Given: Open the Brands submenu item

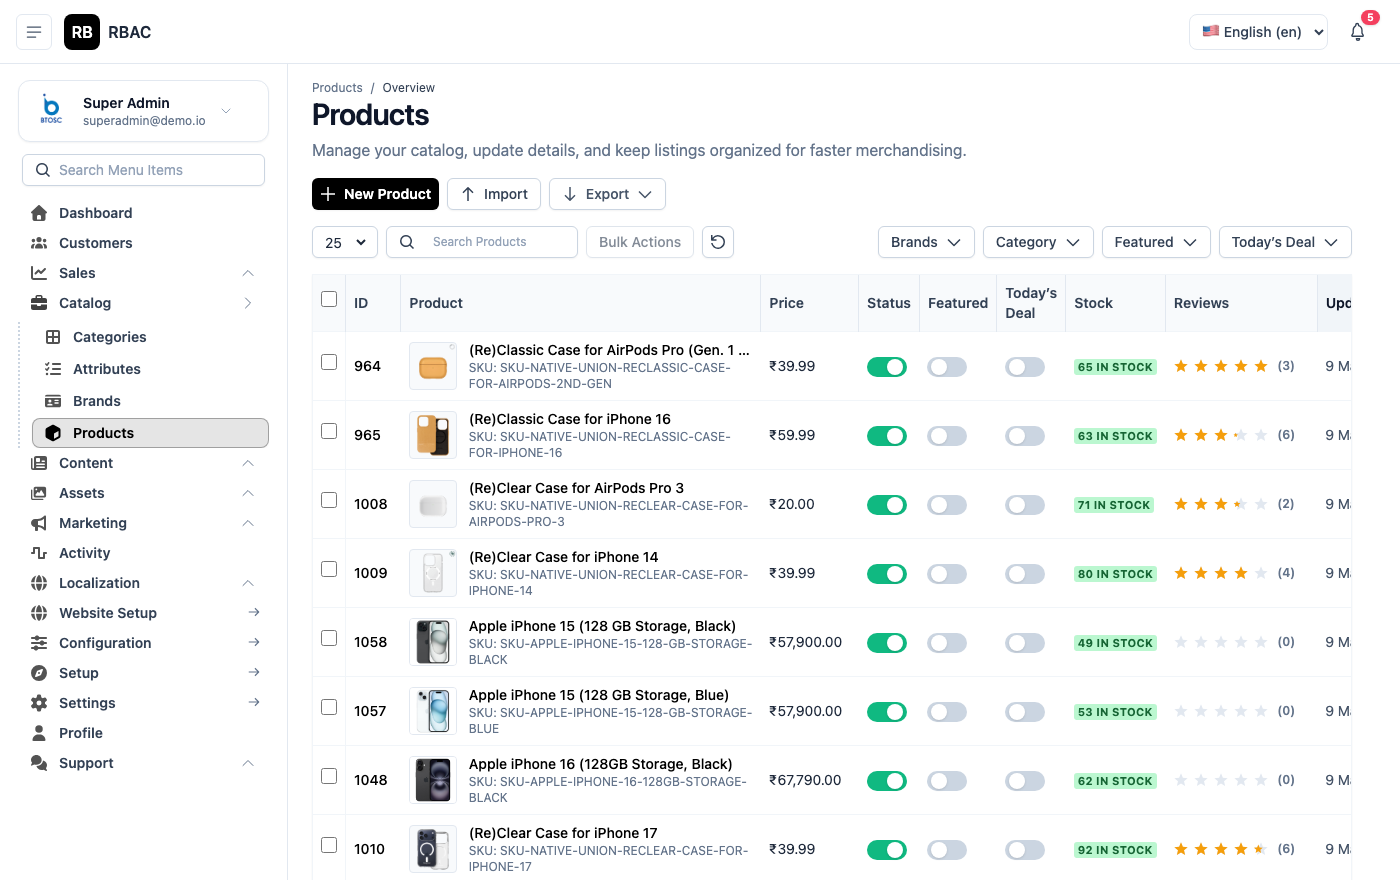Looking at the screenshot, I should (x=150, y=401).
